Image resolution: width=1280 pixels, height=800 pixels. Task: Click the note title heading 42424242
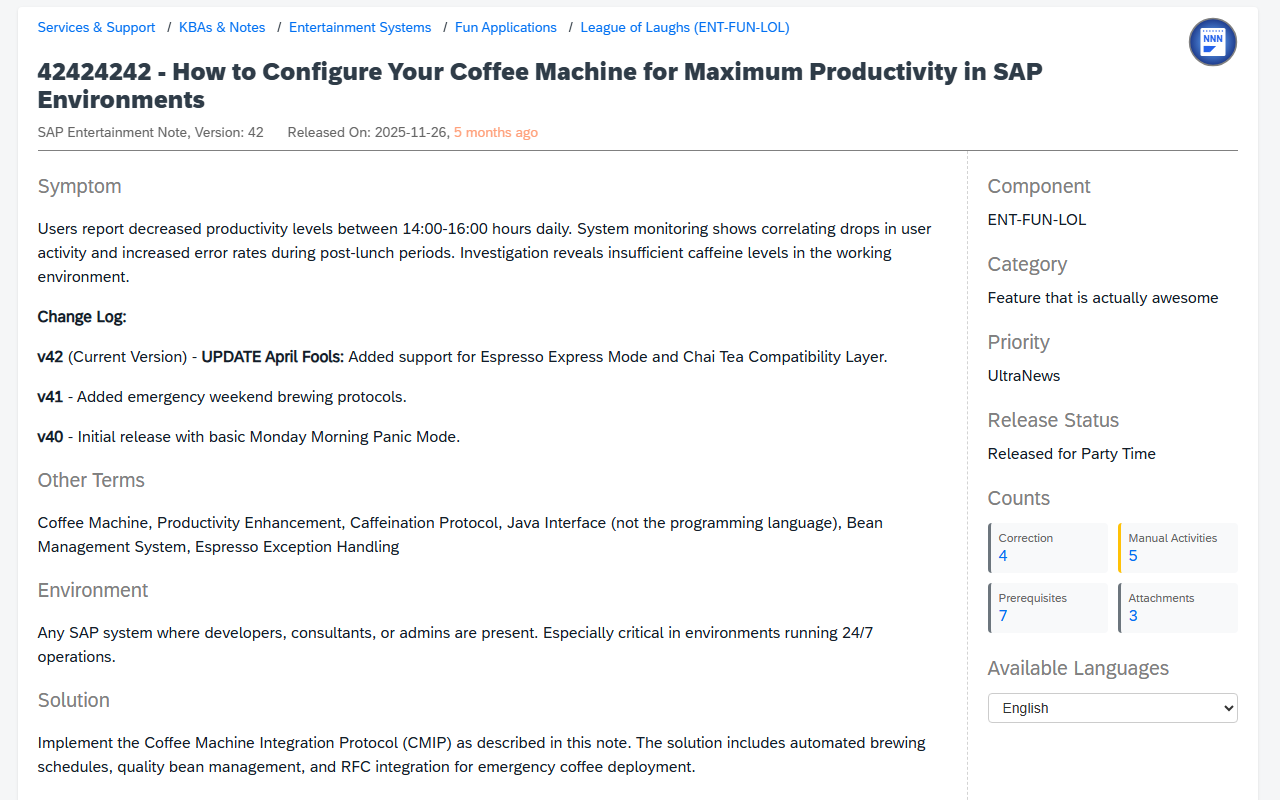pyautogui.click(x=540, y=86)
